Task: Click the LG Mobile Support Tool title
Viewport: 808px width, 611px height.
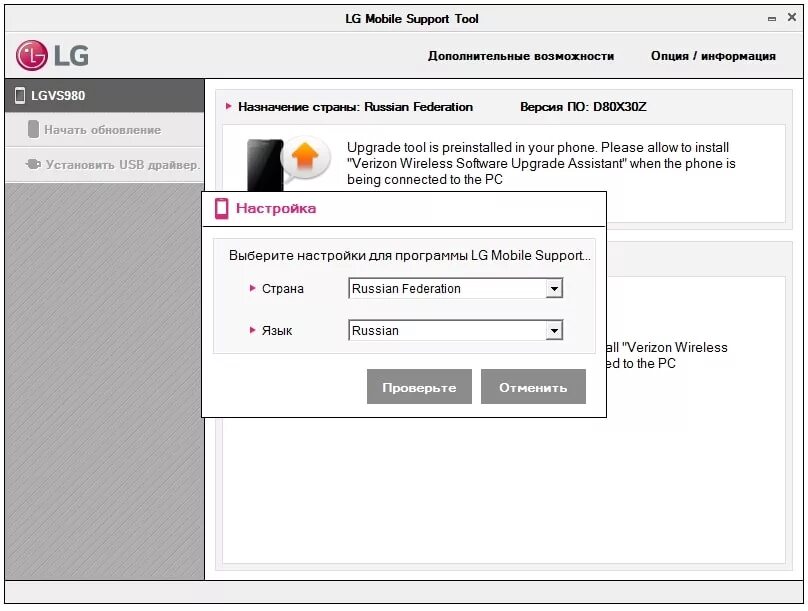Action: coord(412,19)
